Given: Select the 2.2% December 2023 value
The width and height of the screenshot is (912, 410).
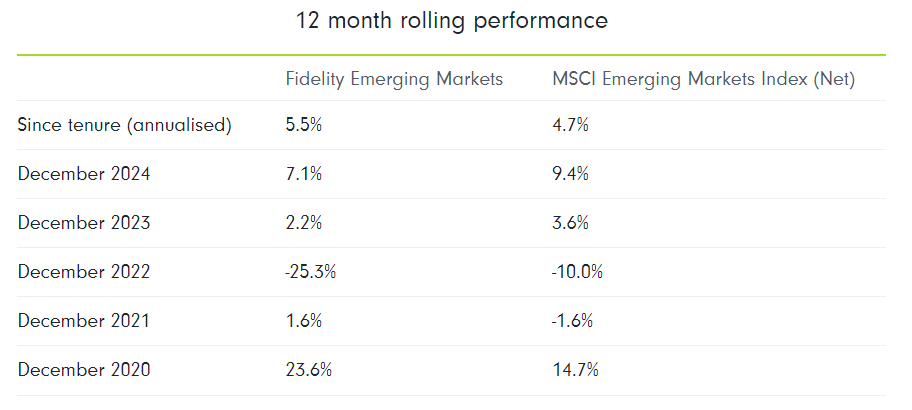Looking at the screenshot, I should (x=304, y=223).
